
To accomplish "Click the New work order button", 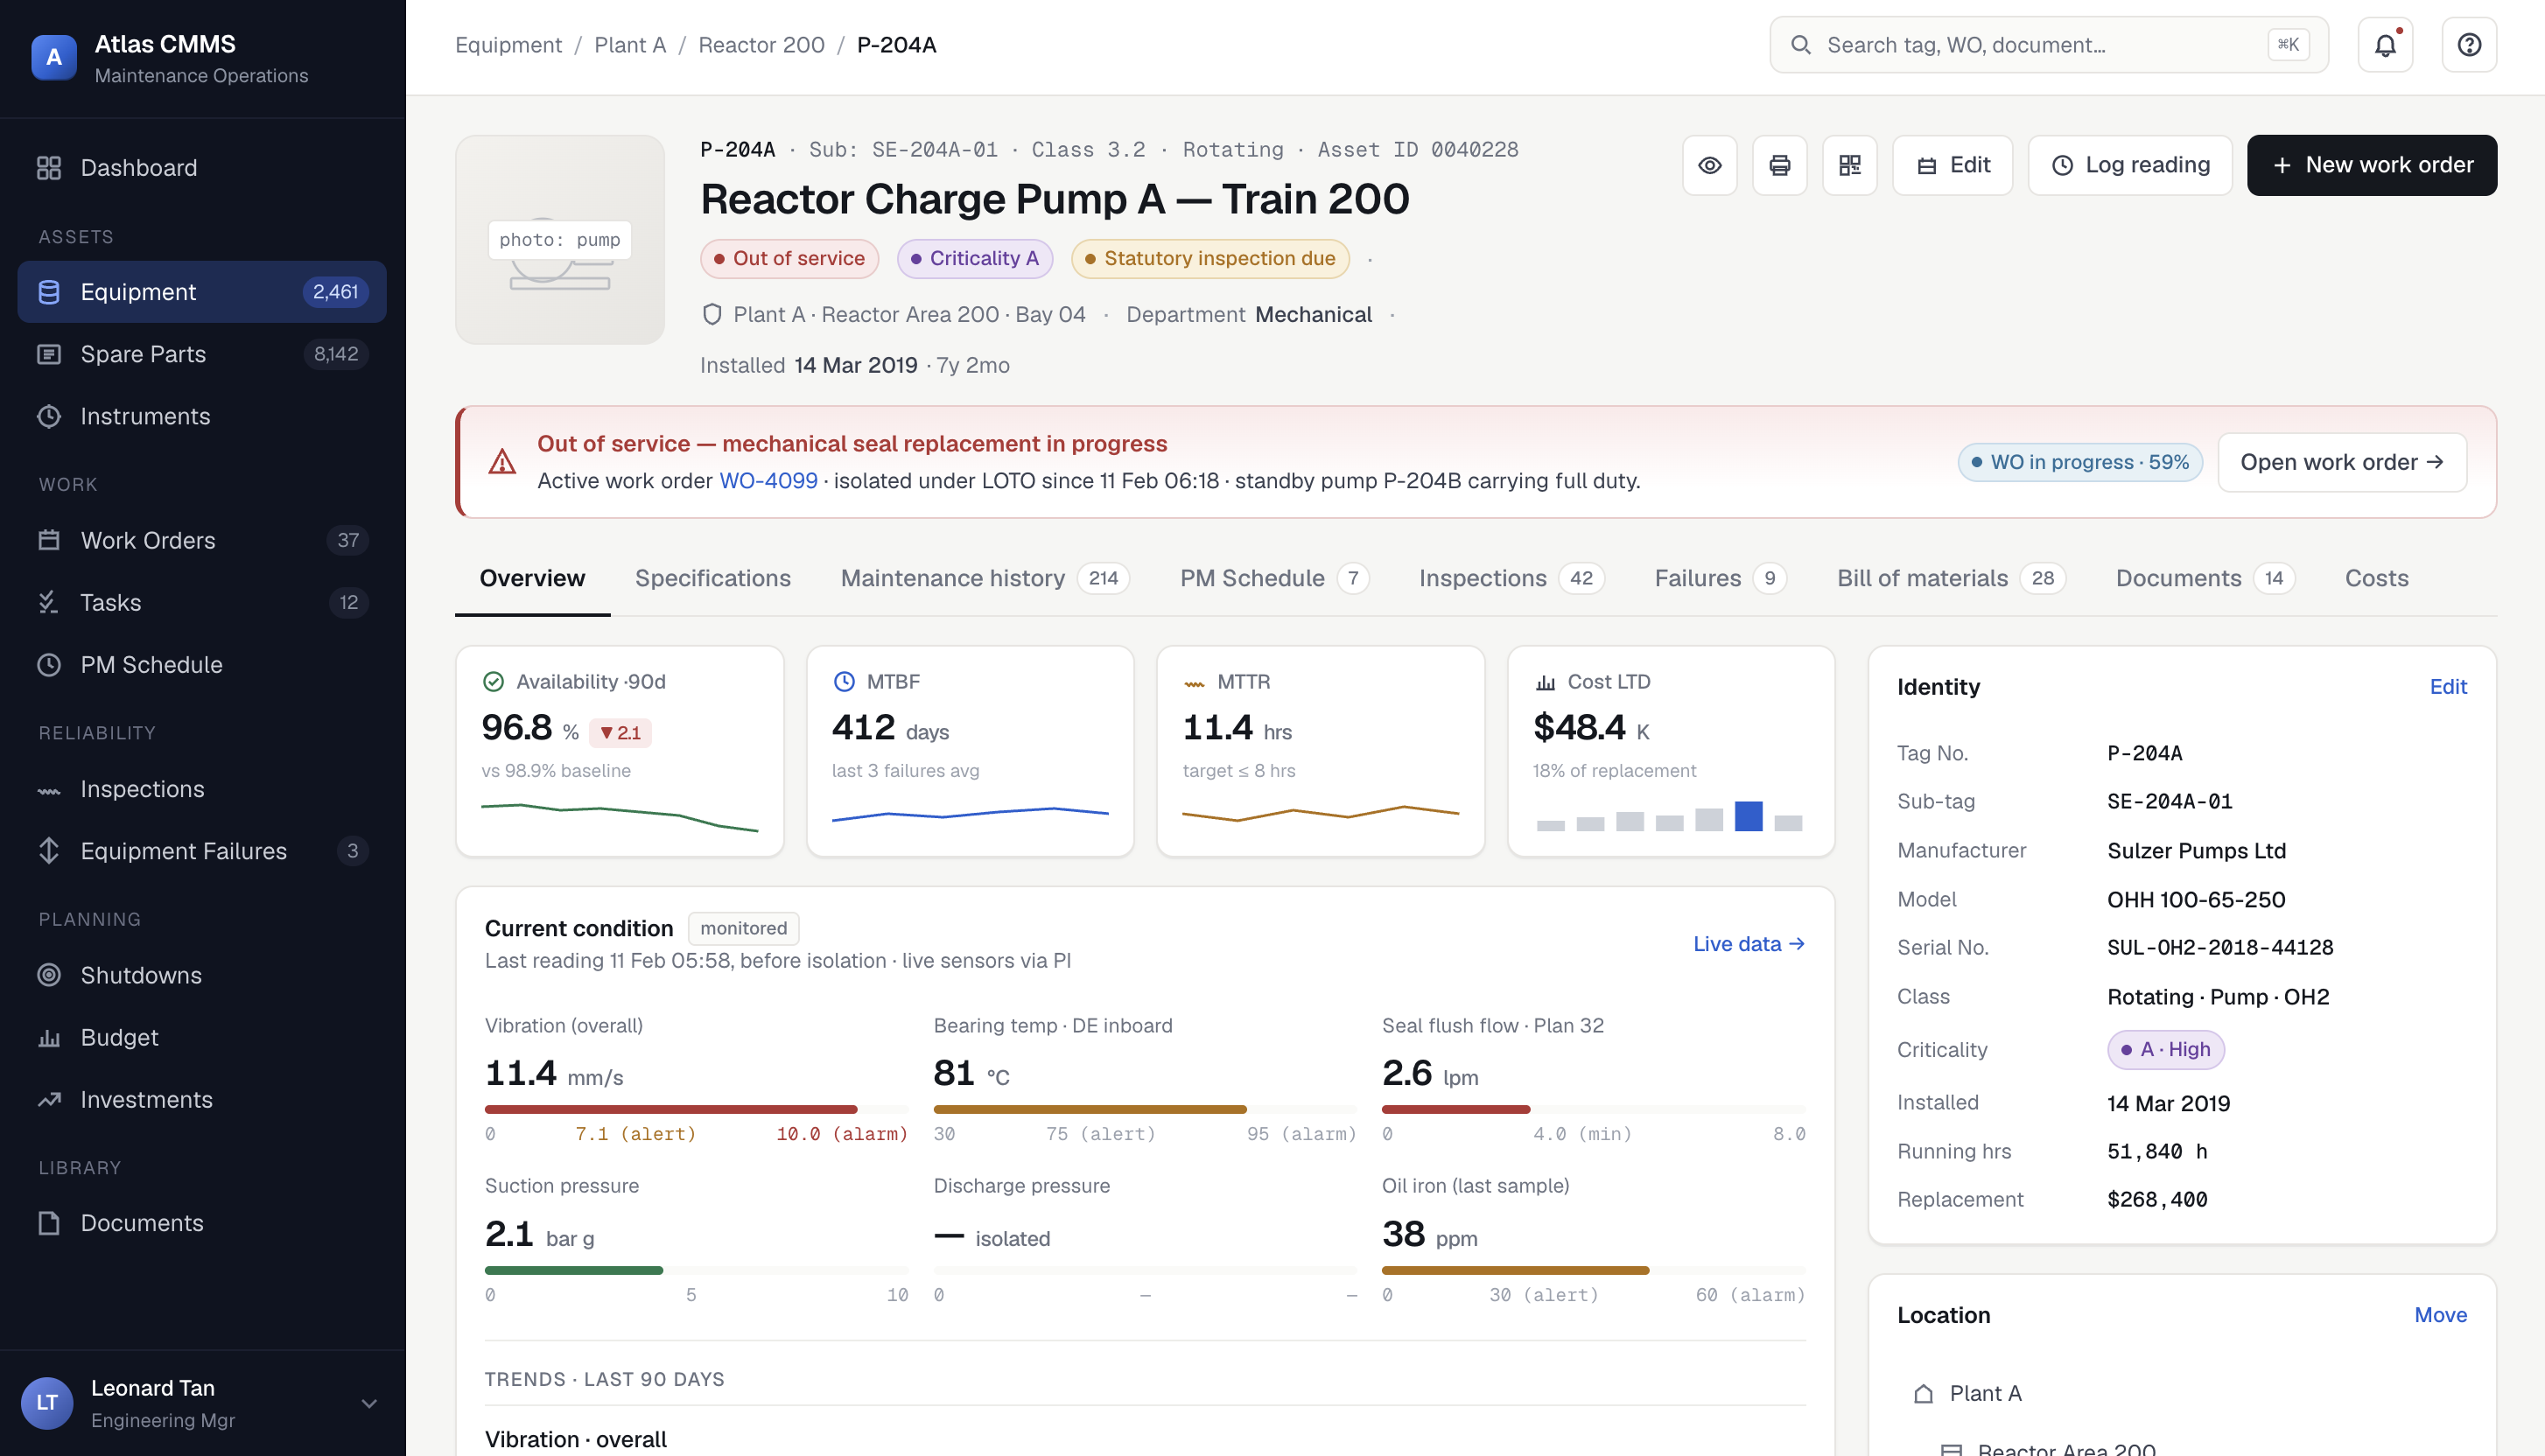I will pos(2371,165).
